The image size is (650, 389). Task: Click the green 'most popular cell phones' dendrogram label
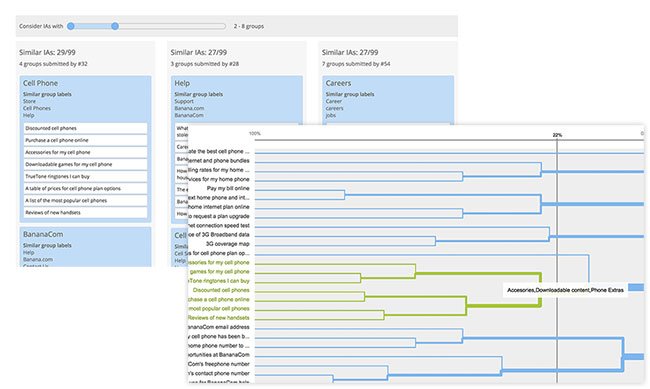[x=219, y=309]
